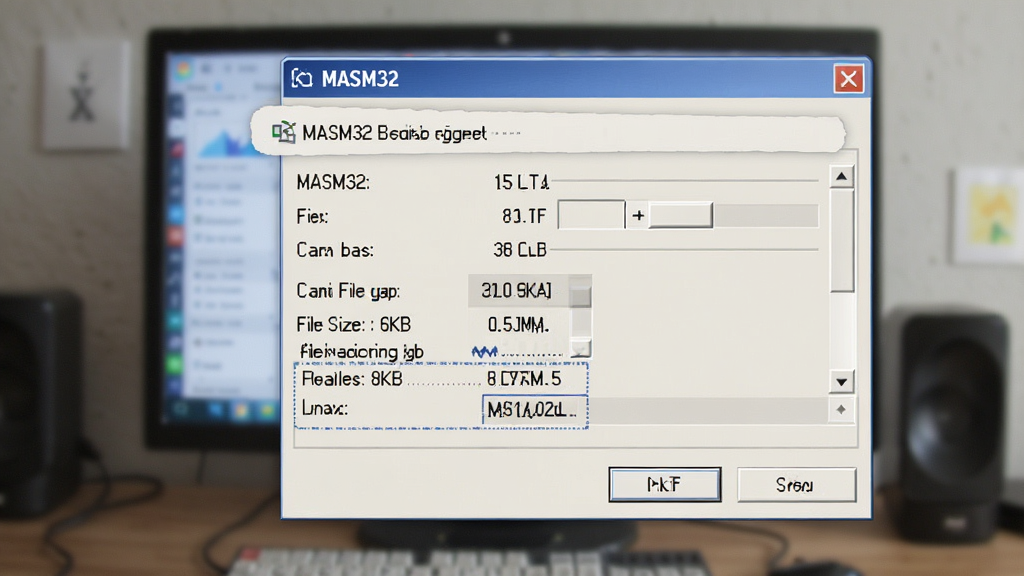
Task: Close the MASM32 dialog window
Action: [x=848, y=79]
